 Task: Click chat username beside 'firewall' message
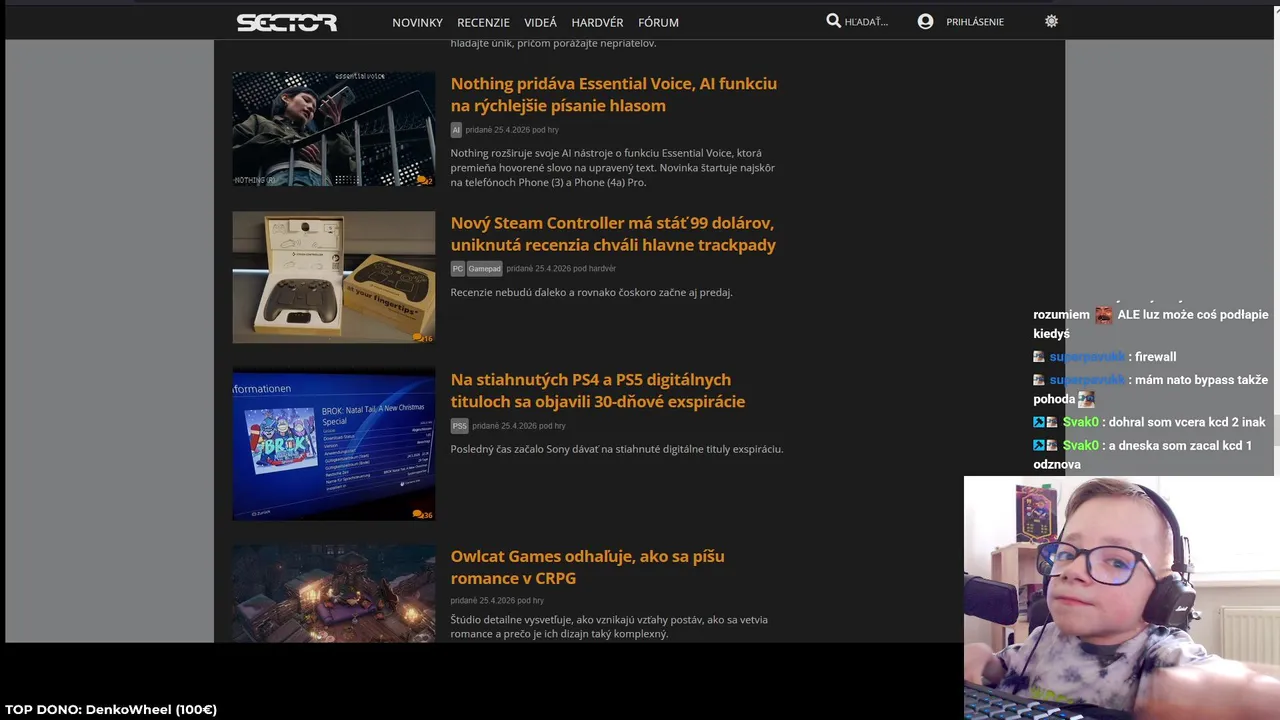[1087, 357]
